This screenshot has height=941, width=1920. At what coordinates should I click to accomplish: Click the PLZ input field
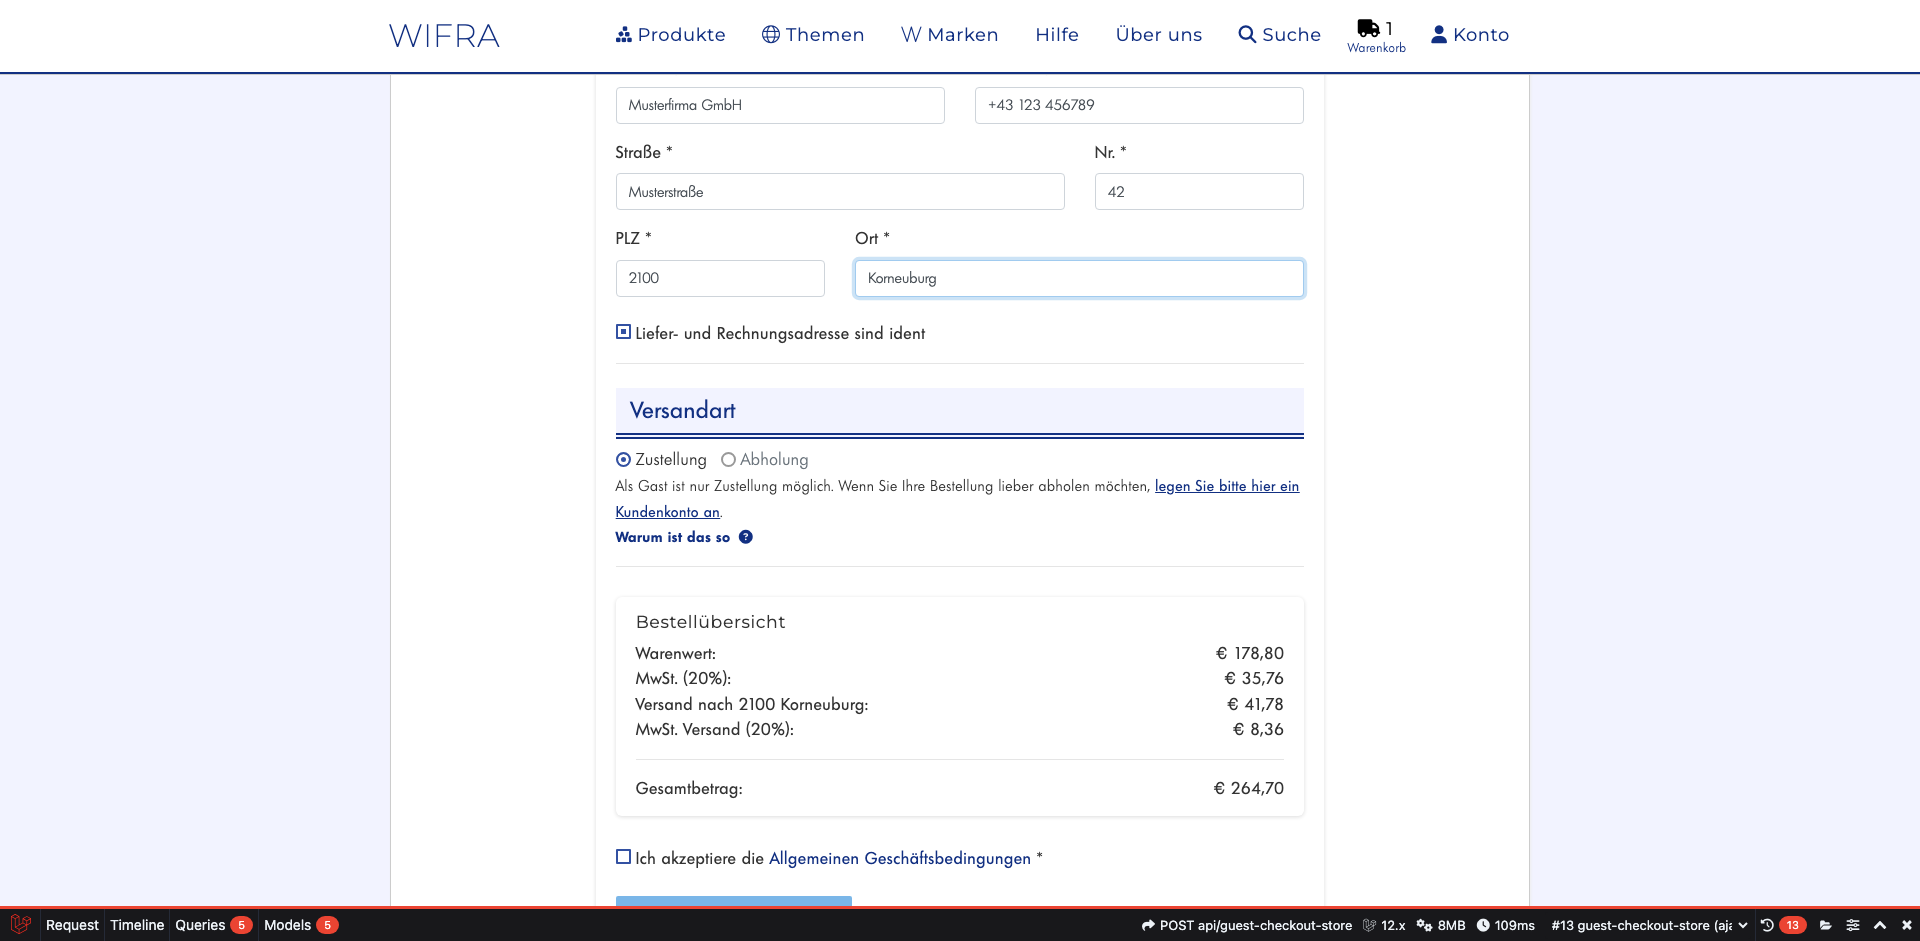click(x=720, y=278)
